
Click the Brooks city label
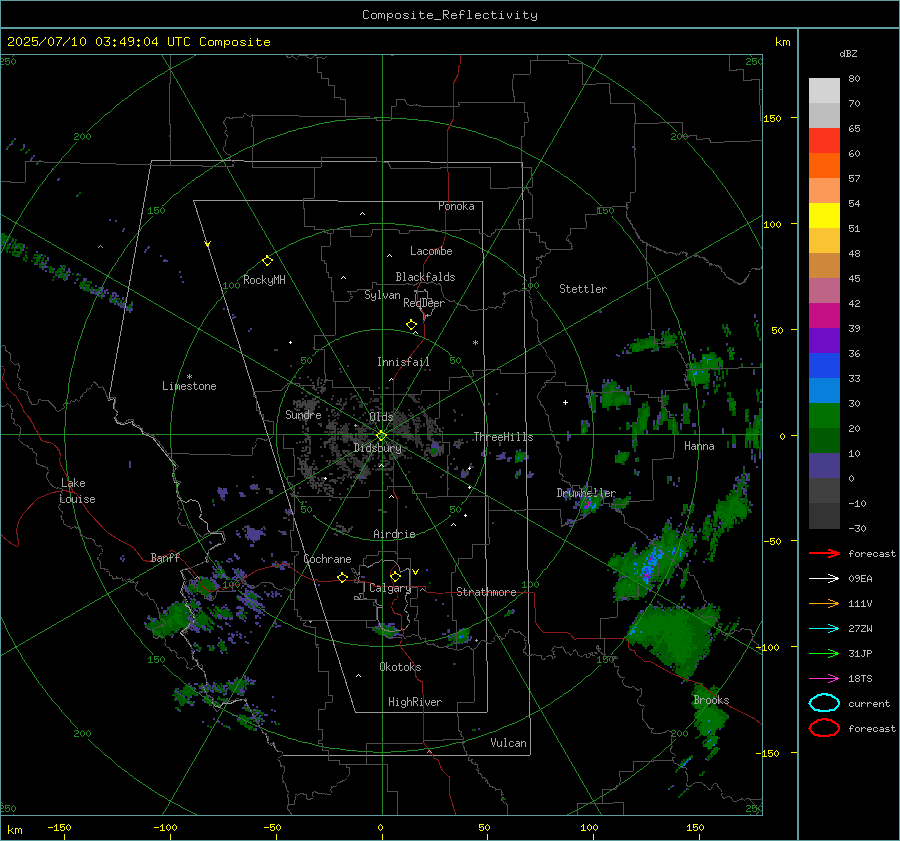[x=711, y=700]
